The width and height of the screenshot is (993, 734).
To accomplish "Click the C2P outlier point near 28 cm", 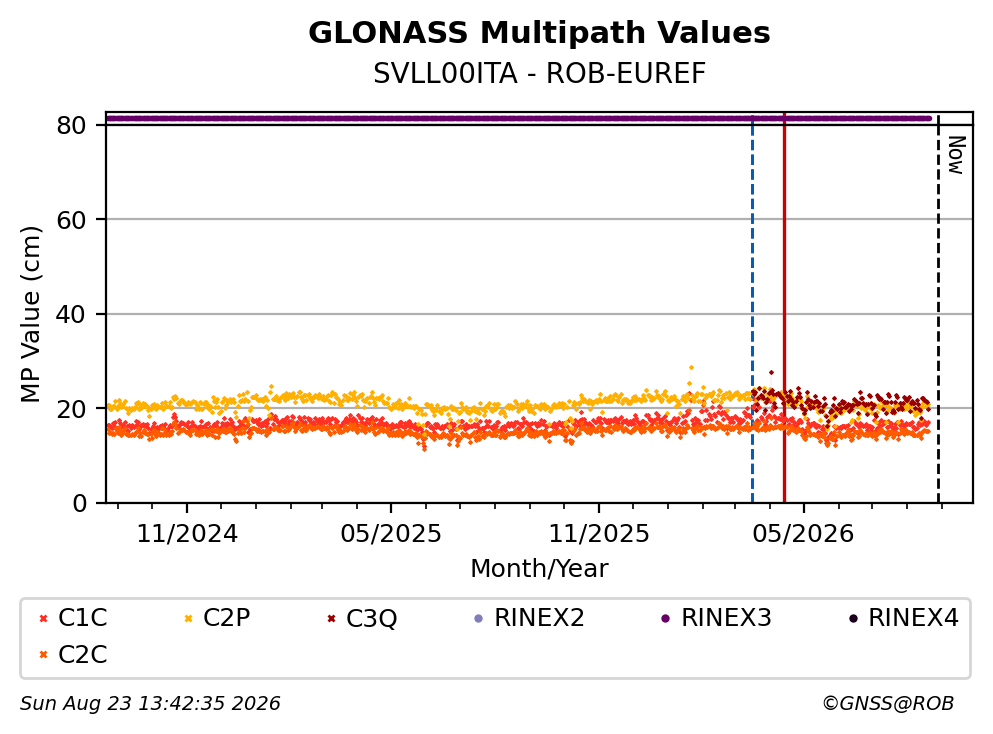I will pos(691,367).
